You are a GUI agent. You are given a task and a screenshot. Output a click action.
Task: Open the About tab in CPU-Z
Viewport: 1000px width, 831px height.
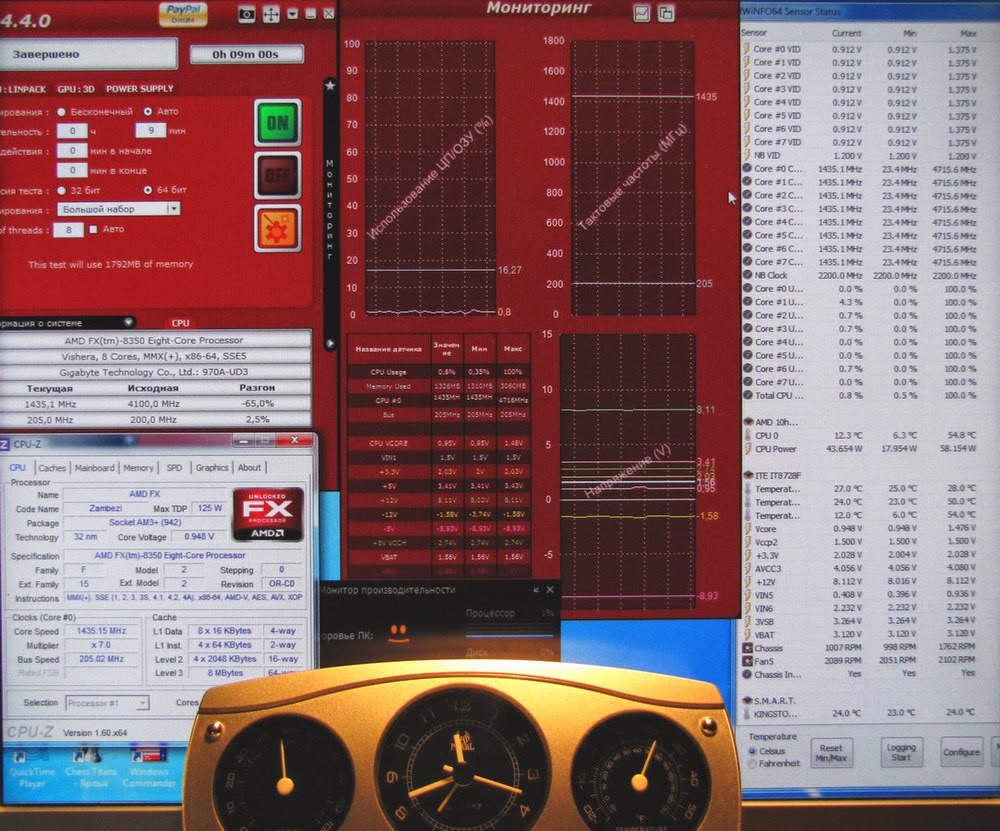click(249, 468)
